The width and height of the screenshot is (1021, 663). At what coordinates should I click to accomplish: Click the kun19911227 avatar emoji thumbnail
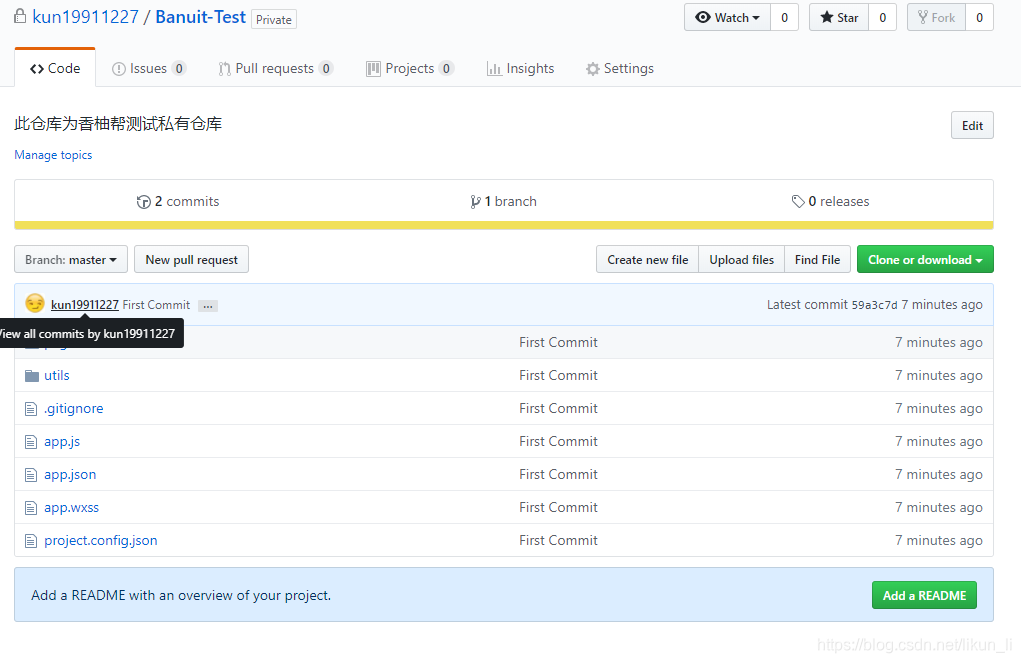[x=35, y=303]
